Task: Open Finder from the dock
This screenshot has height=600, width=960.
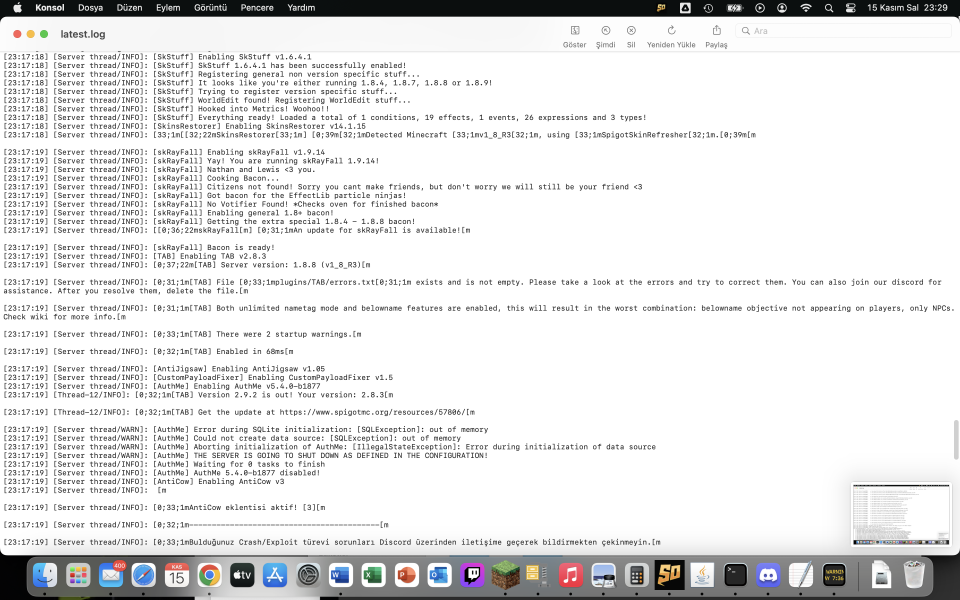Action: pyautogui.click(x=45, y=575)
